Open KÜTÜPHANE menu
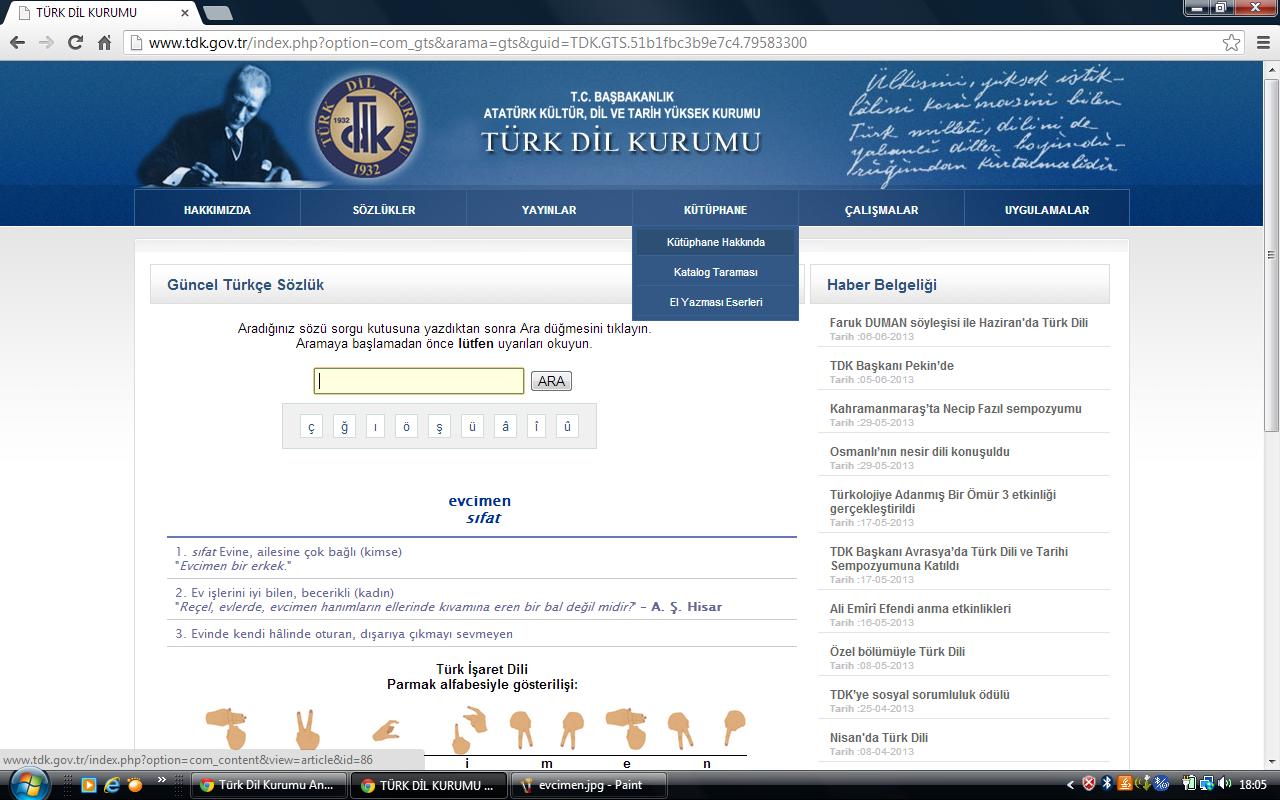This screenshot has width=1280, height=800. tap(715, 210)
